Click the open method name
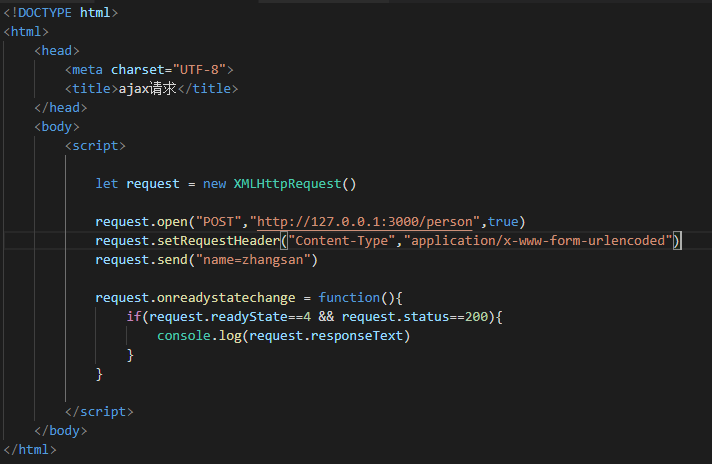 click(x=172, y=222)
